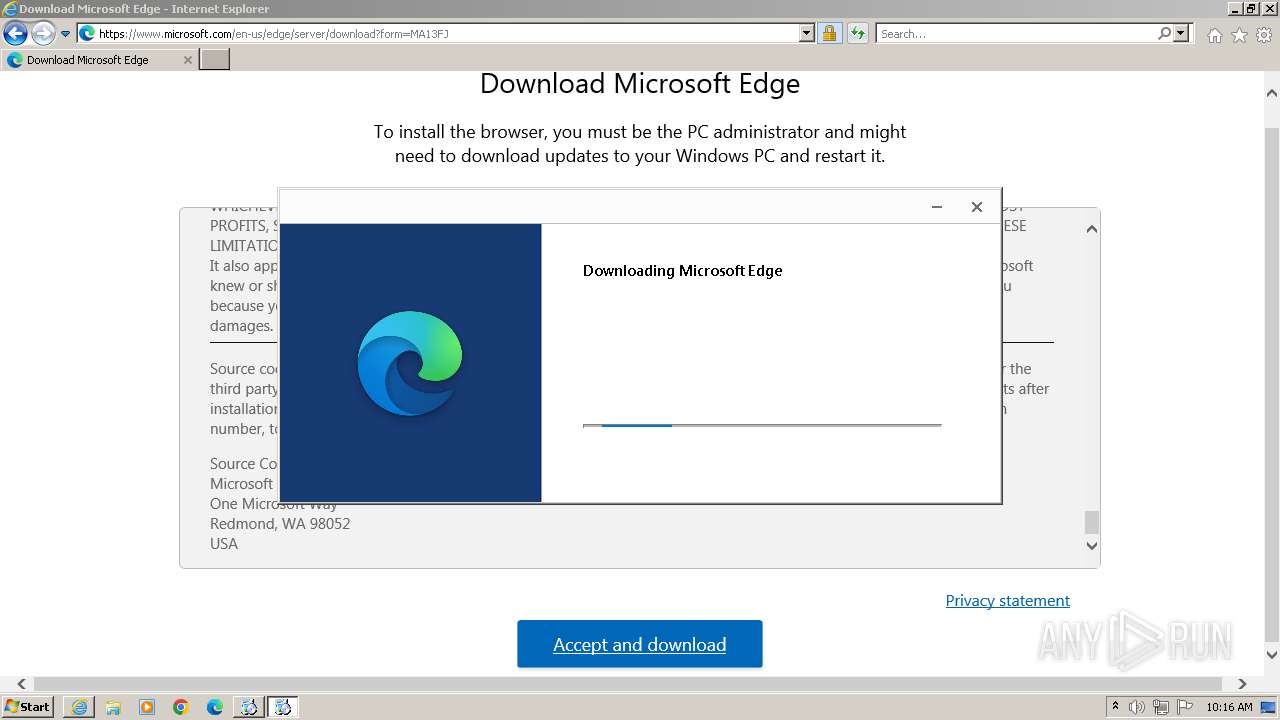Launch Windows Media Player from taskbar
This screenshot has height=720, width=1280.
click(x=147, y=707)
